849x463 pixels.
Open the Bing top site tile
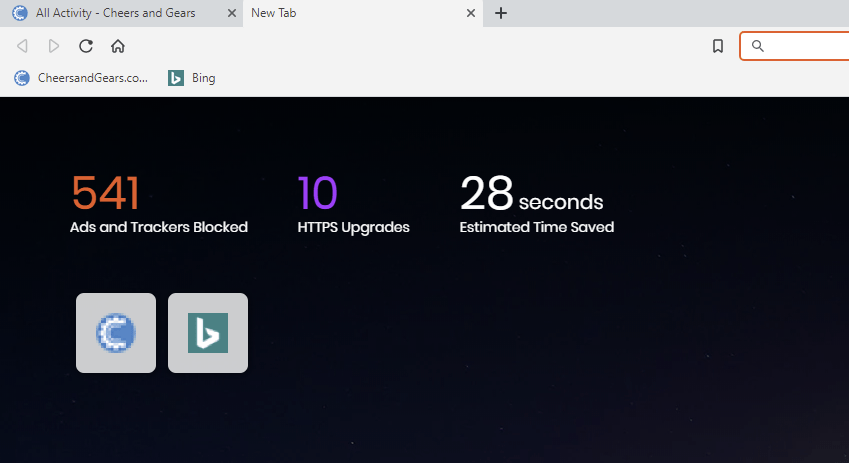click(x=208, y=333)
